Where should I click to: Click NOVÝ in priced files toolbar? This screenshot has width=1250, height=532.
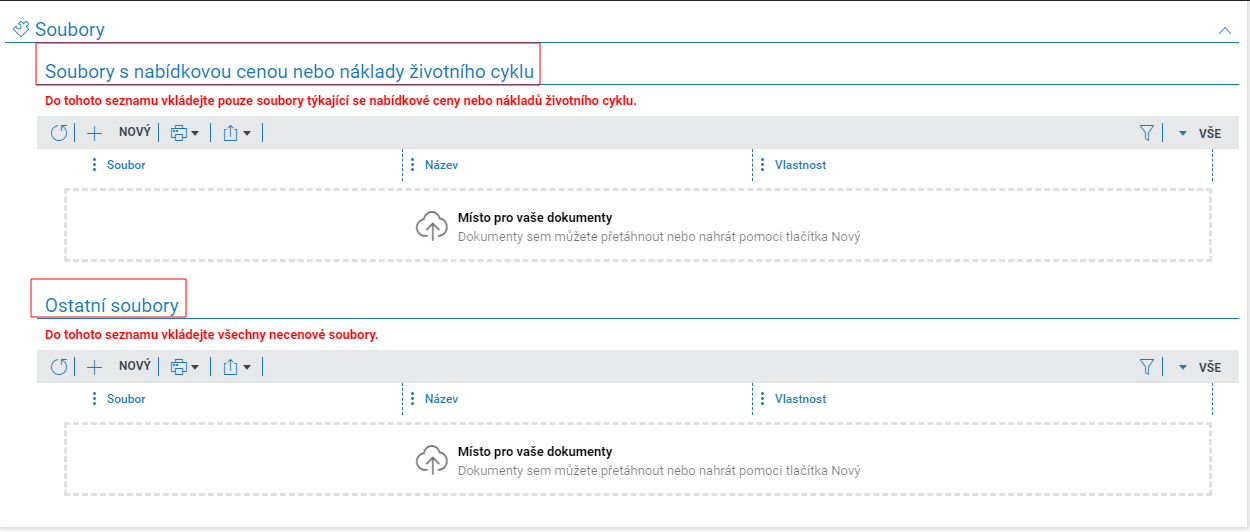tap(134, 132)
